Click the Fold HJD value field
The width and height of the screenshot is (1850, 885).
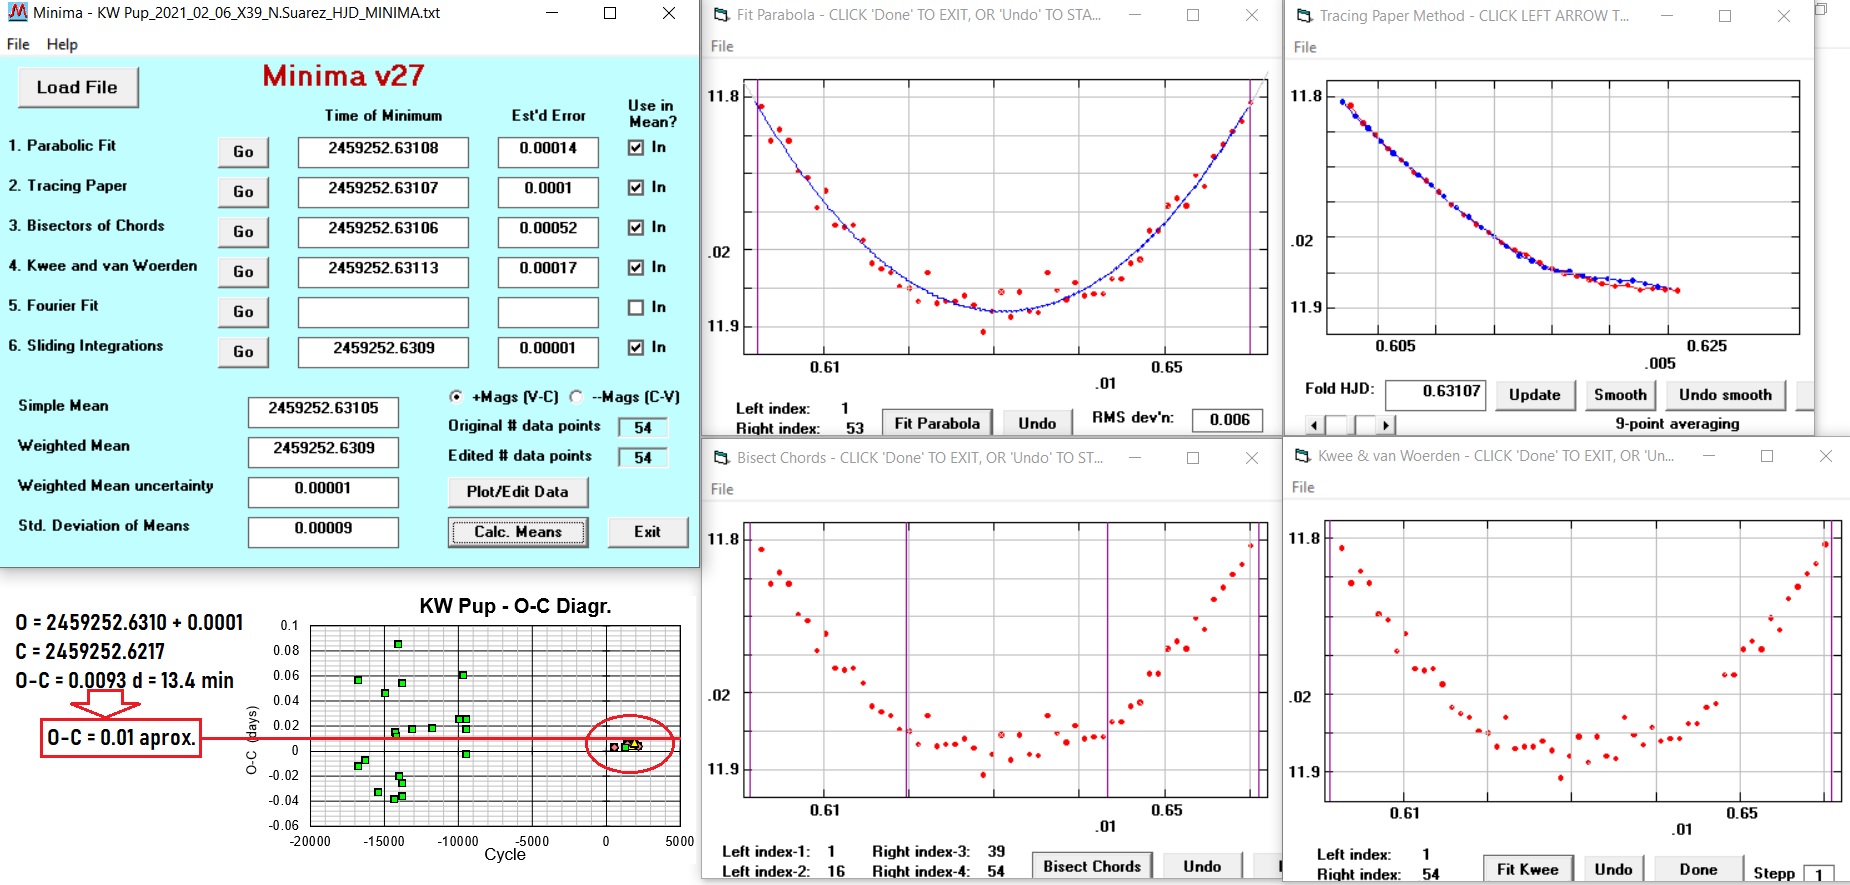(1435, 392)
